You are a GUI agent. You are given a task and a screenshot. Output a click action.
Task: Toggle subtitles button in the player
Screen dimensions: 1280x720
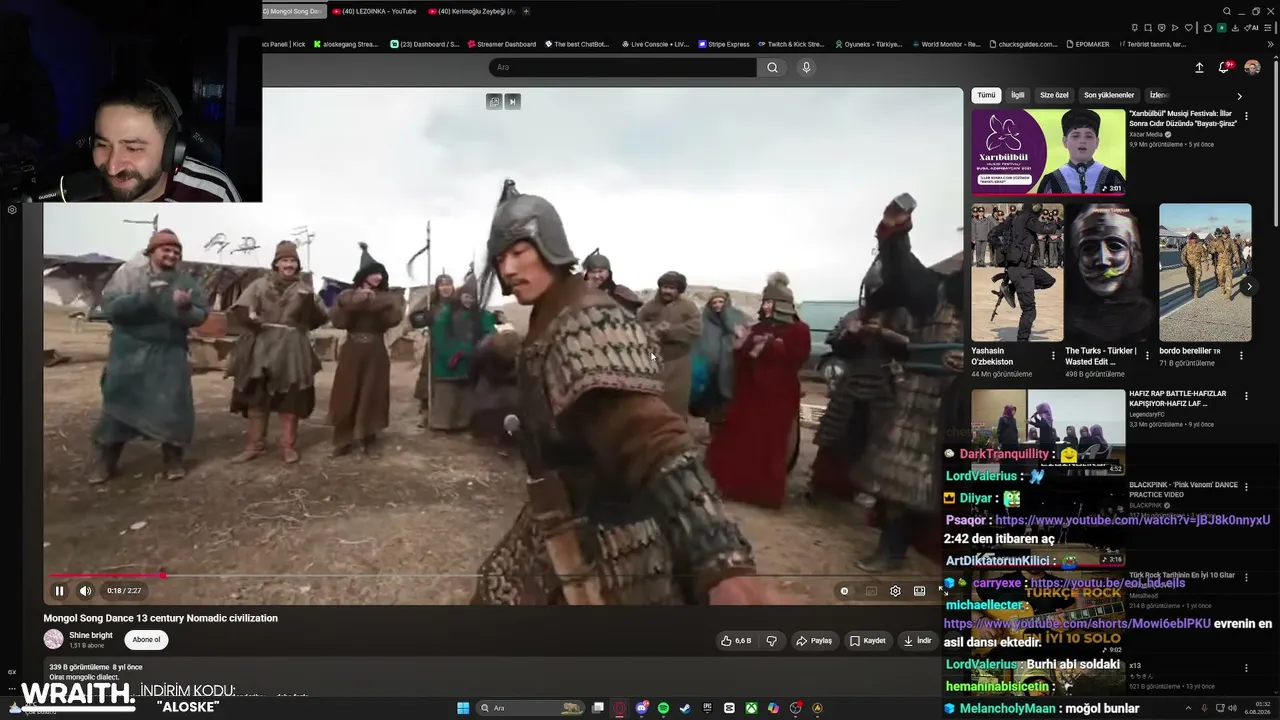[871, 591]
